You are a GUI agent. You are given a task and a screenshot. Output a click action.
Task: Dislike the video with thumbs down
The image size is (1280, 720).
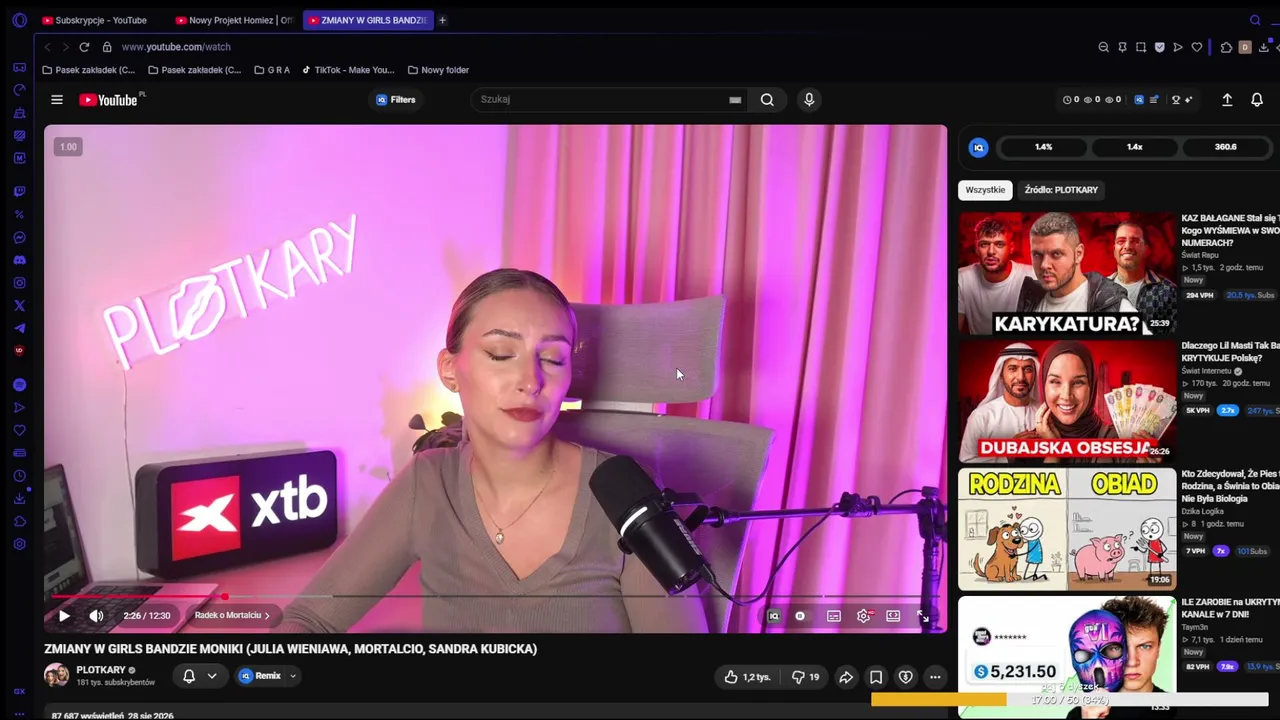805,677
